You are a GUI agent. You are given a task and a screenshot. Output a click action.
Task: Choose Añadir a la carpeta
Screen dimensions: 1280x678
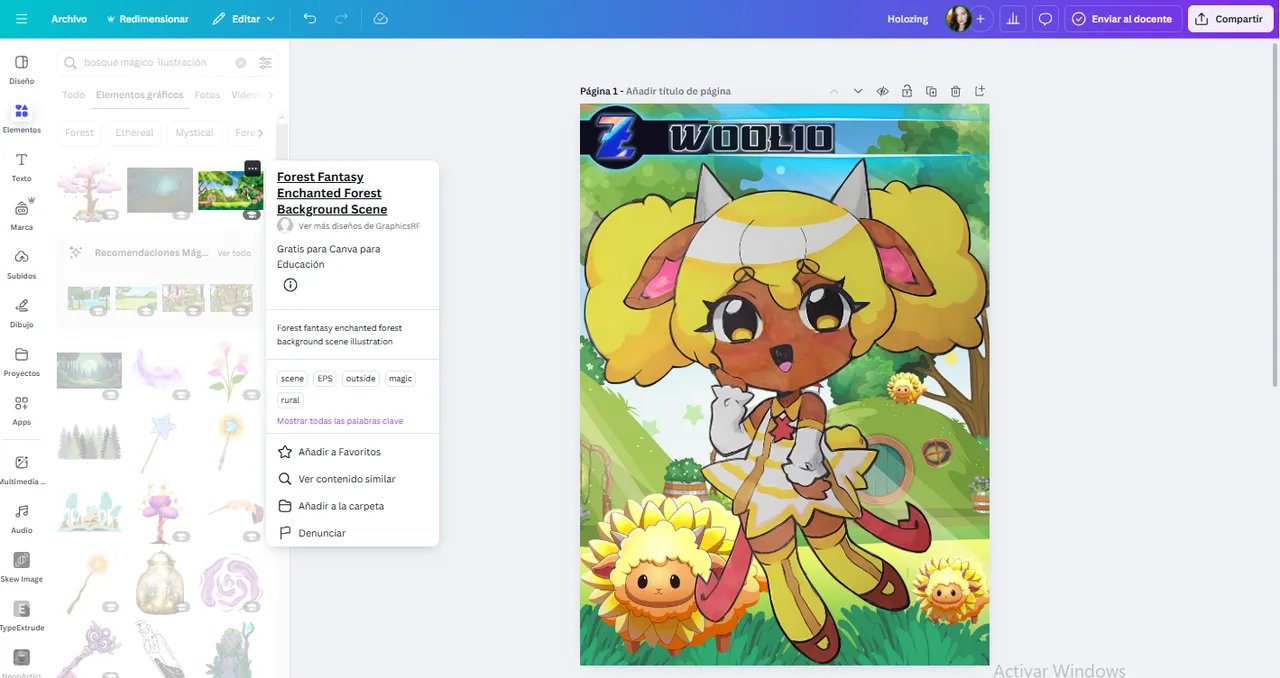pos(352,506)
